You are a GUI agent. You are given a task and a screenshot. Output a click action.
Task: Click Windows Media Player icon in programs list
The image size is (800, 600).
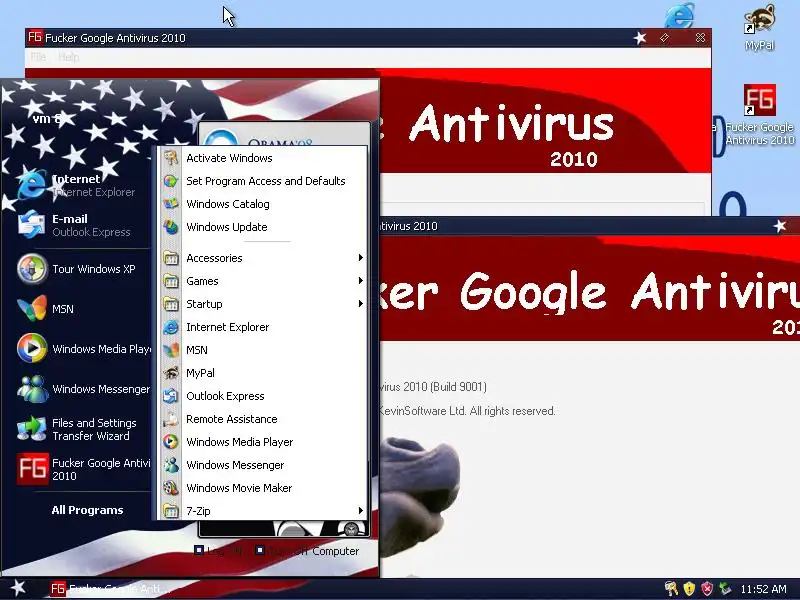(171, 442)
